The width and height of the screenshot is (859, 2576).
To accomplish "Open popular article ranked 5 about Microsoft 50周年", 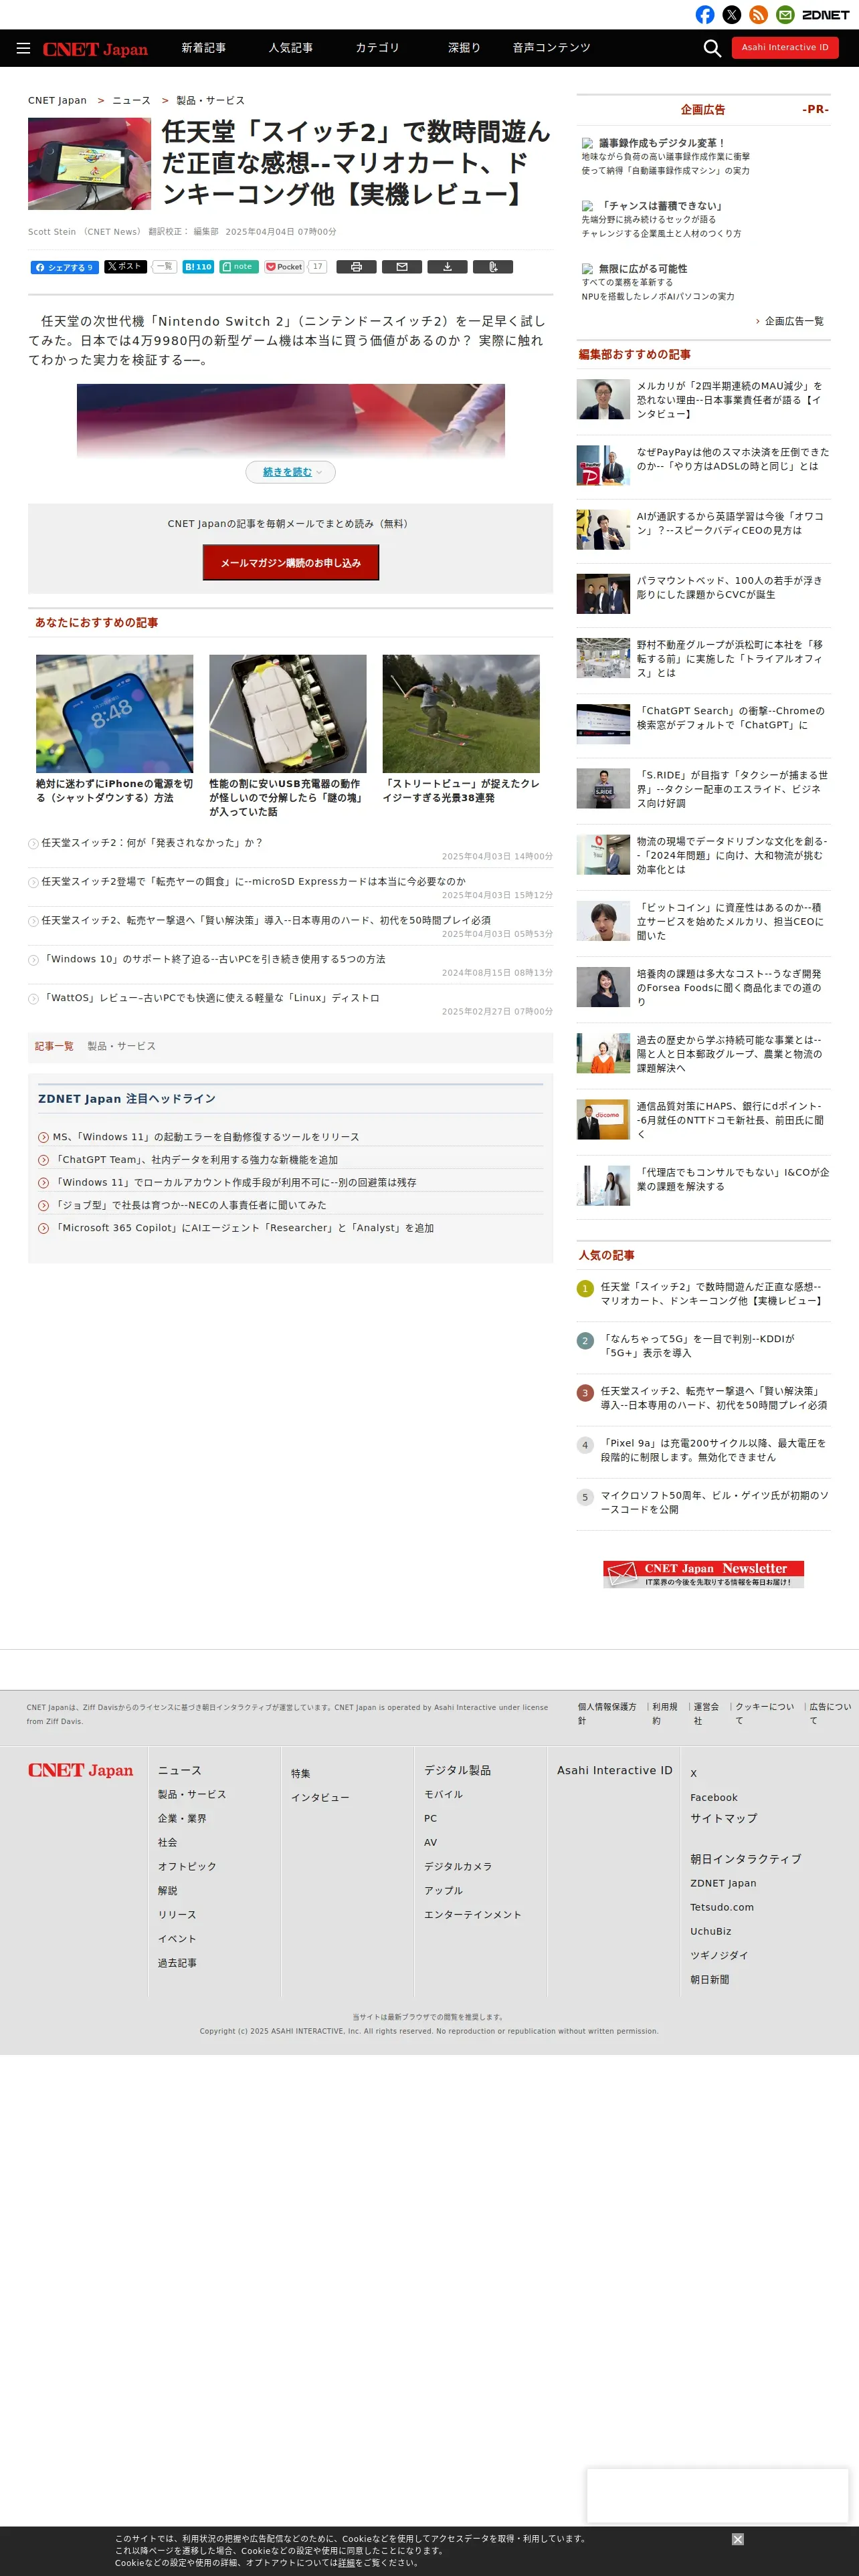I will tap(714, 1502).
